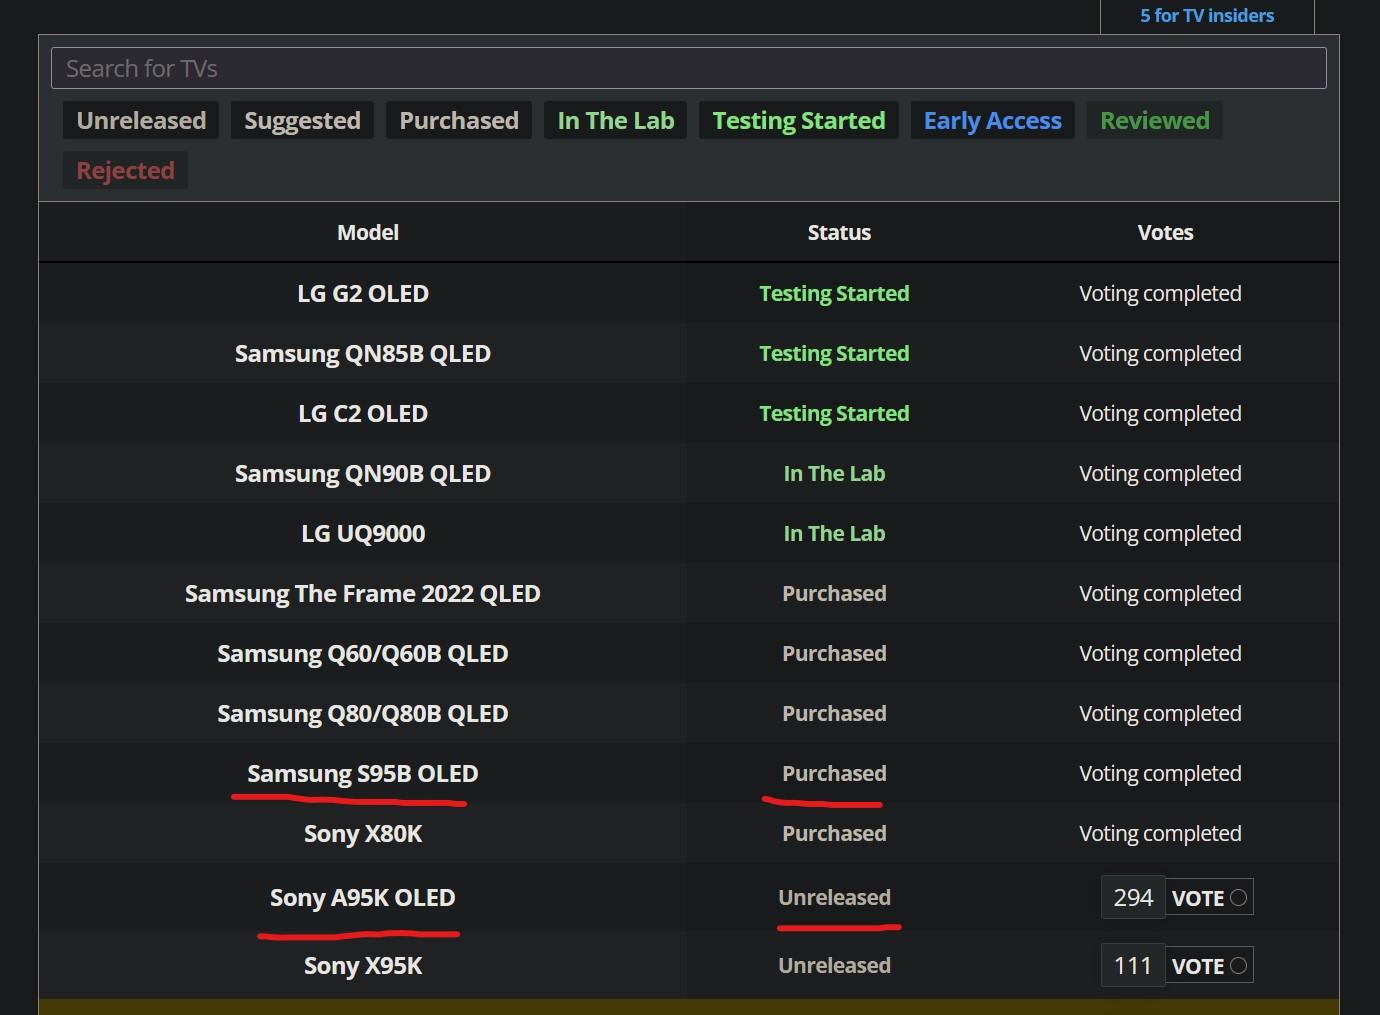
Task: Filter by In The Lab status
Action: pos(615,120)
